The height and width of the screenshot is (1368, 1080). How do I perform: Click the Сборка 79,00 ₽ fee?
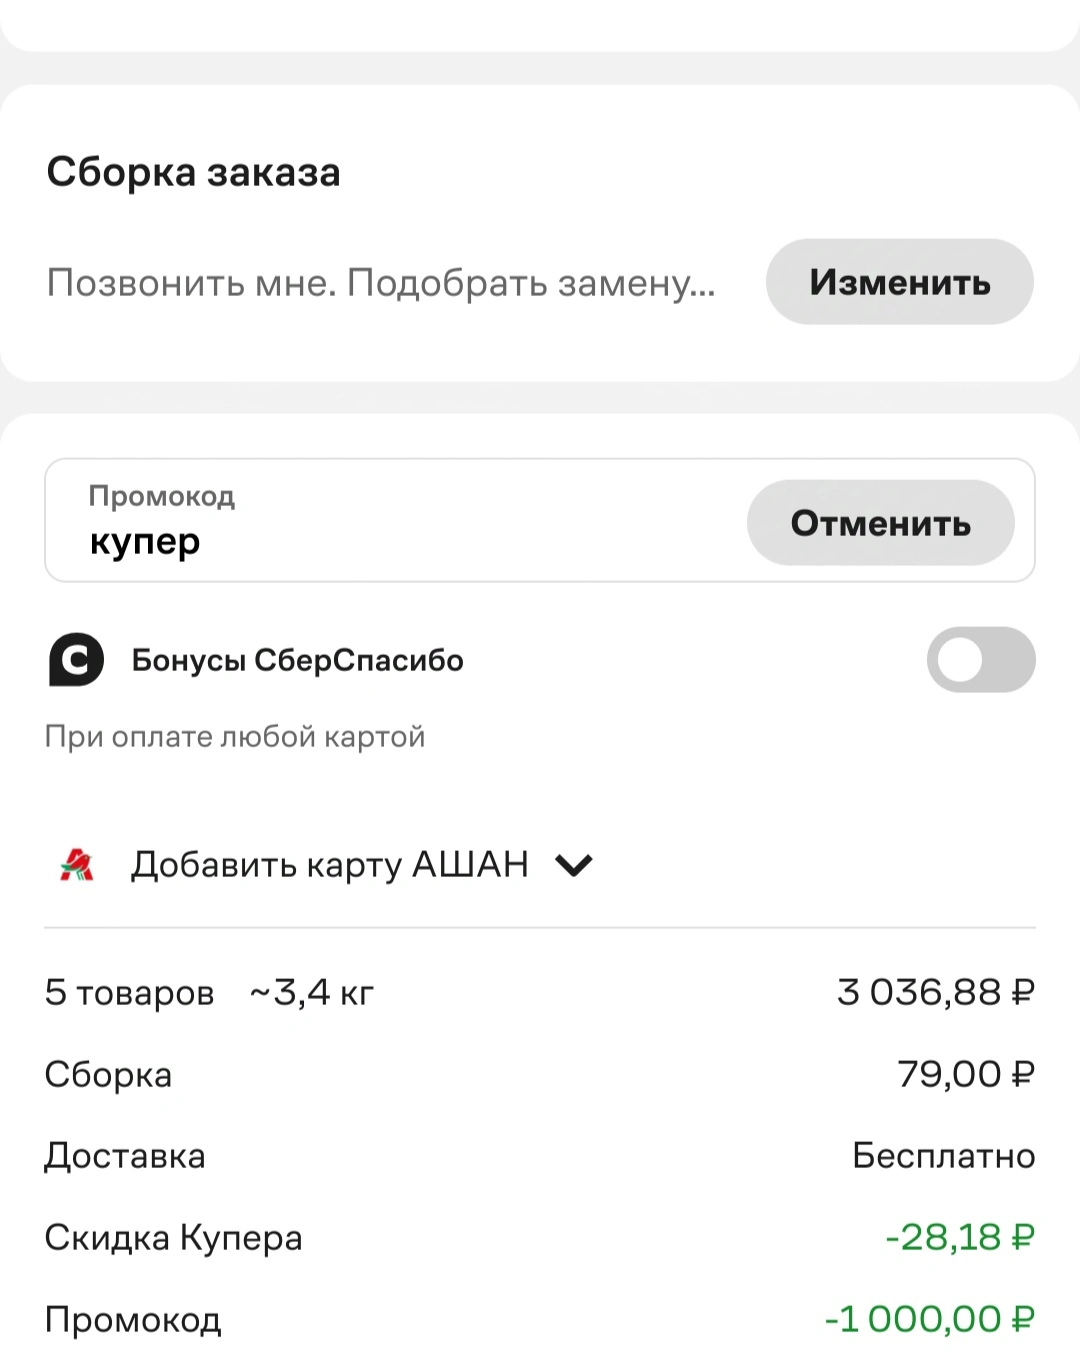(x=965, y=1074)
